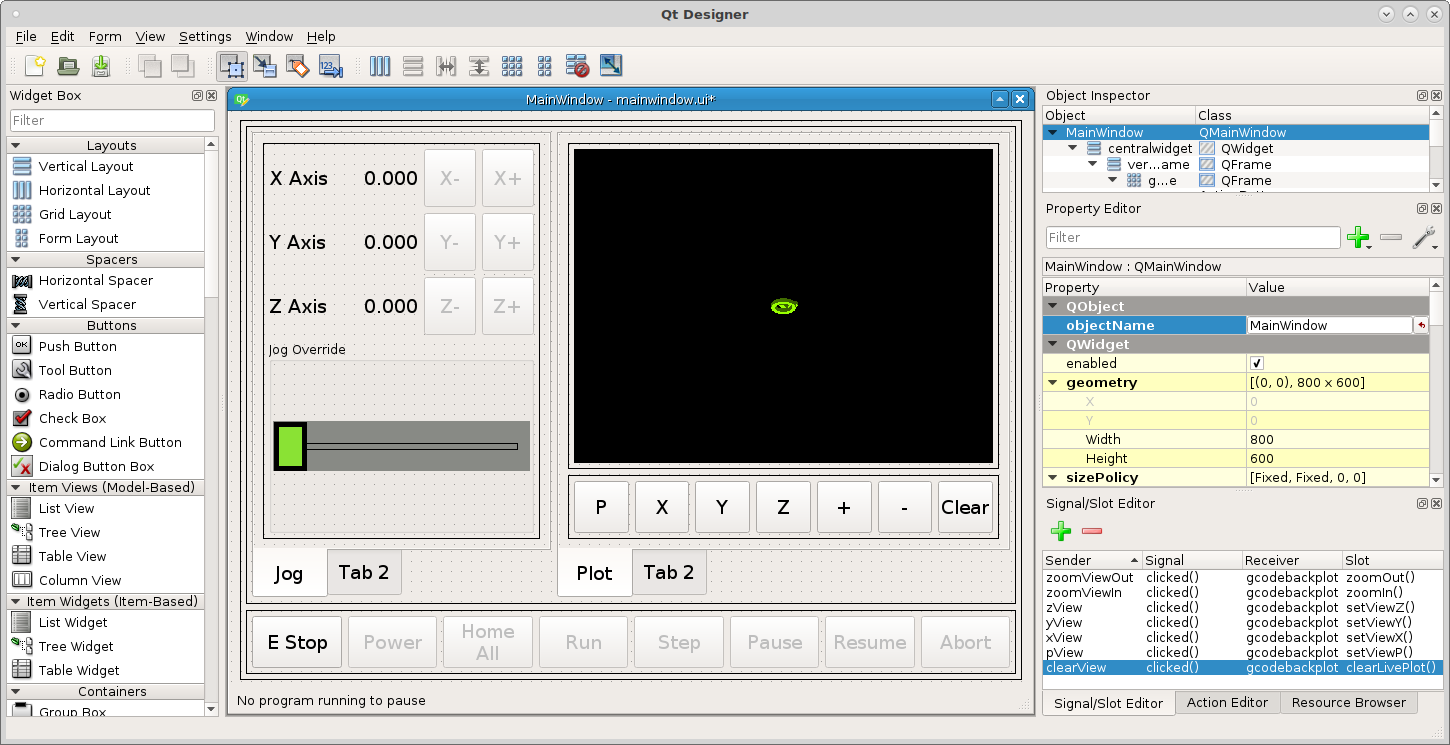Click the Bring to Front toolbar icon
This screenshot has height=745, width=1450.
pos(182,66)
